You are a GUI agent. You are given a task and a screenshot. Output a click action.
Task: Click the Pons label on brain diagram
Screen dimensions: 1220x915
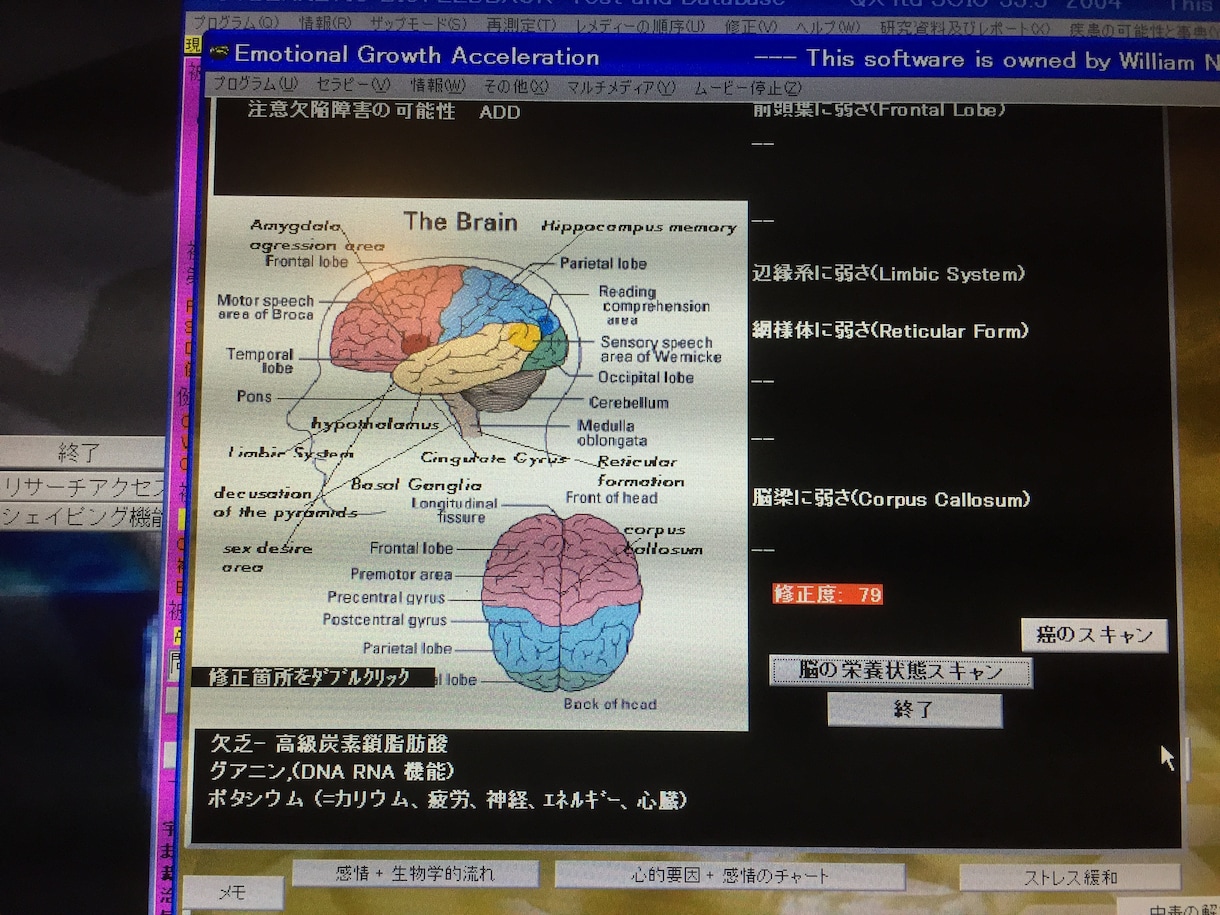click(x=254, y=396)
